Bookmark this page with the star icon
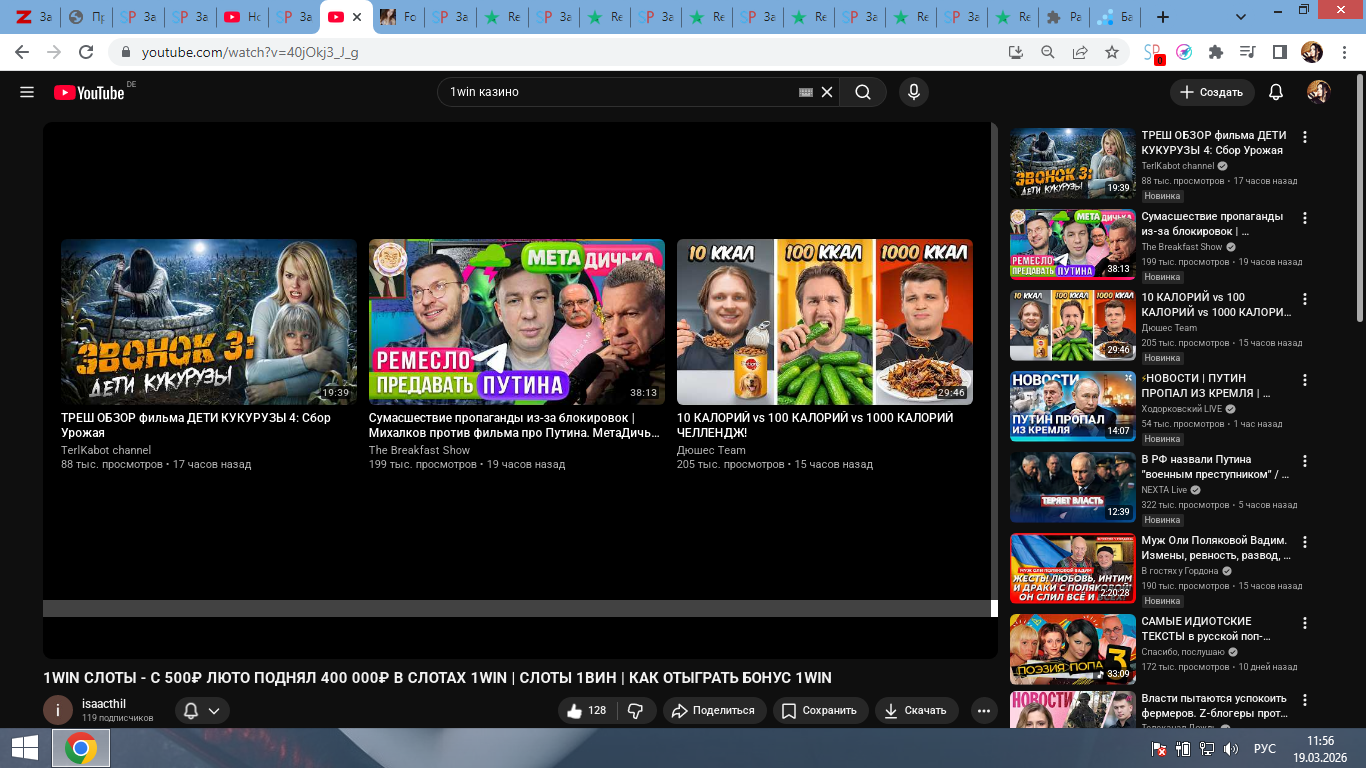This screenshot has width=1366, height=768. tap(1111, 52)
